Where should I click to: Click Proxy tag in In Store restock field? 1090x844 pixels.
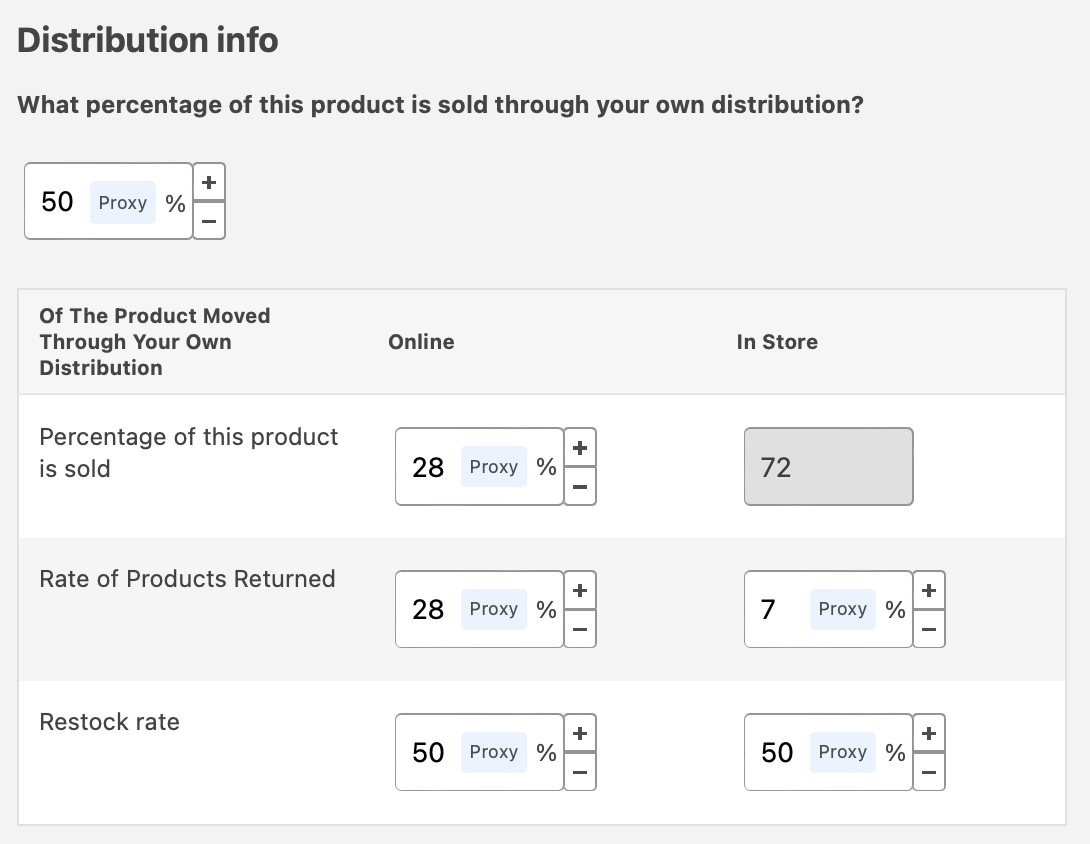(842, 752)
